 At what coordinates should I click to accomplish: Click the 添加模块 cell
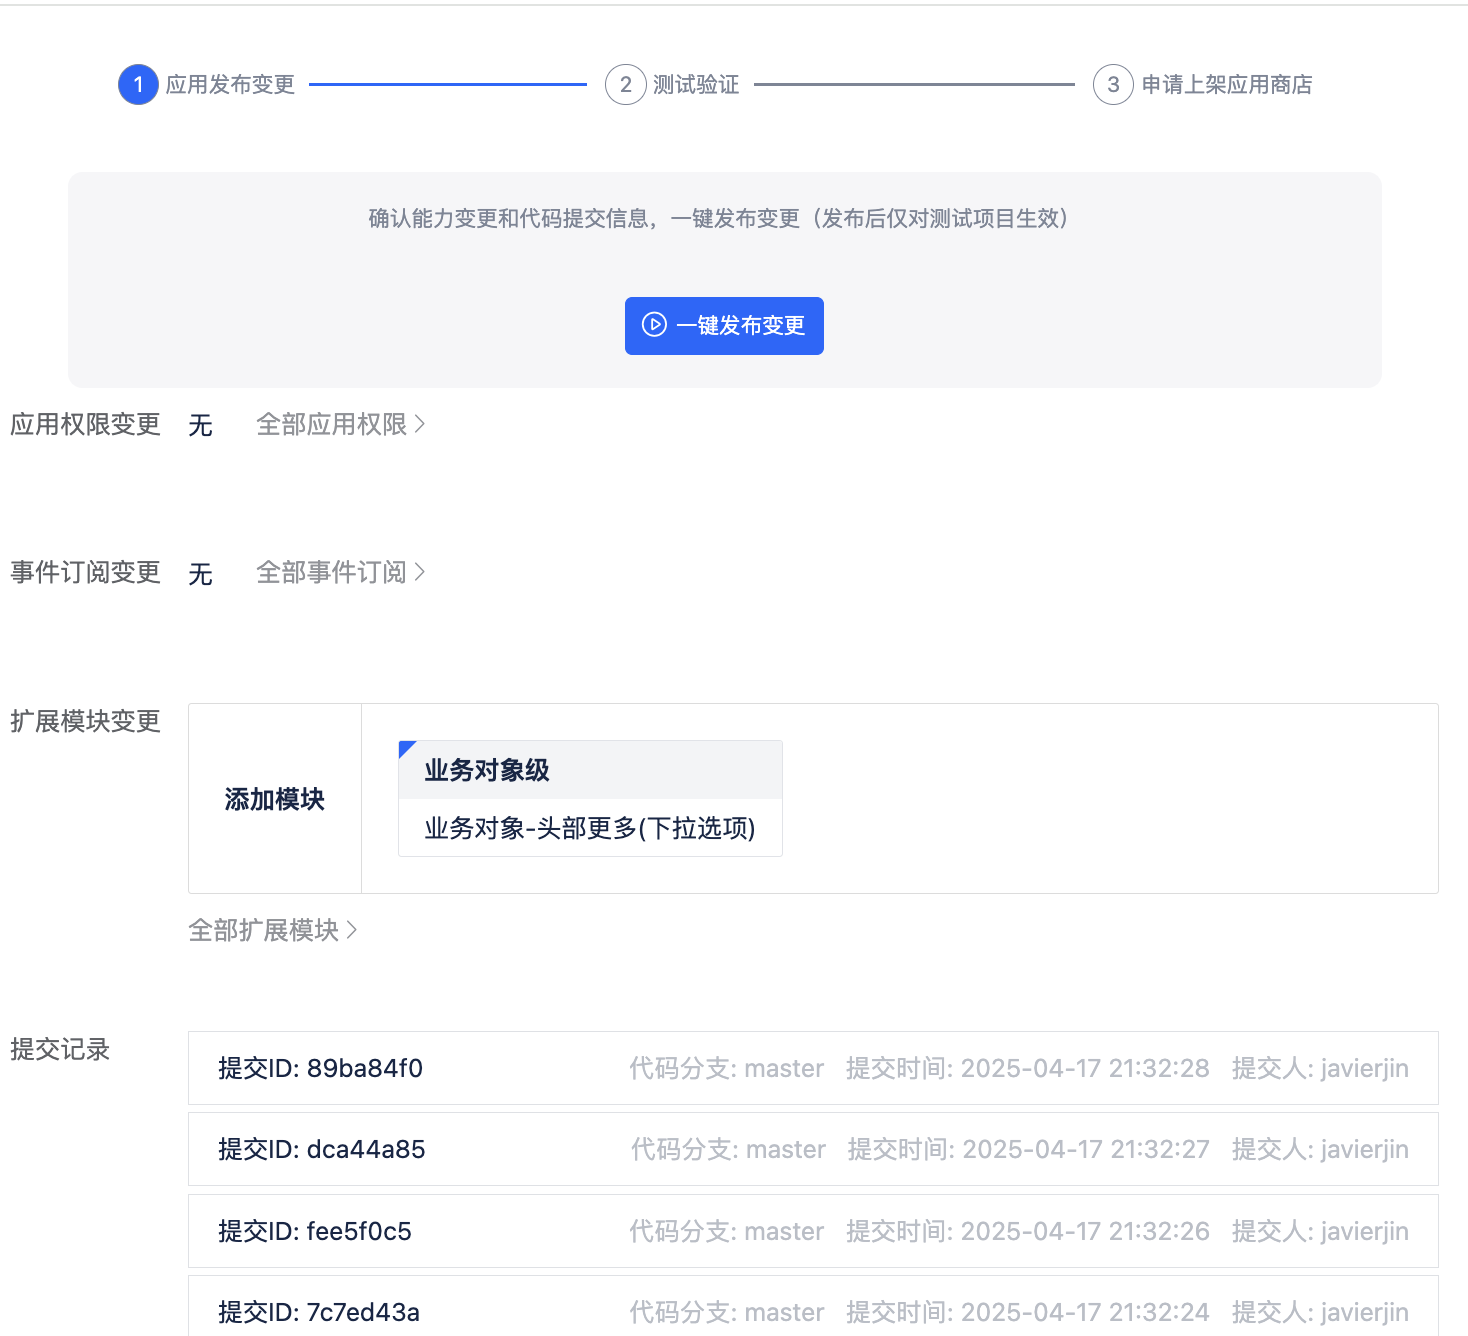tap(275, 799)
